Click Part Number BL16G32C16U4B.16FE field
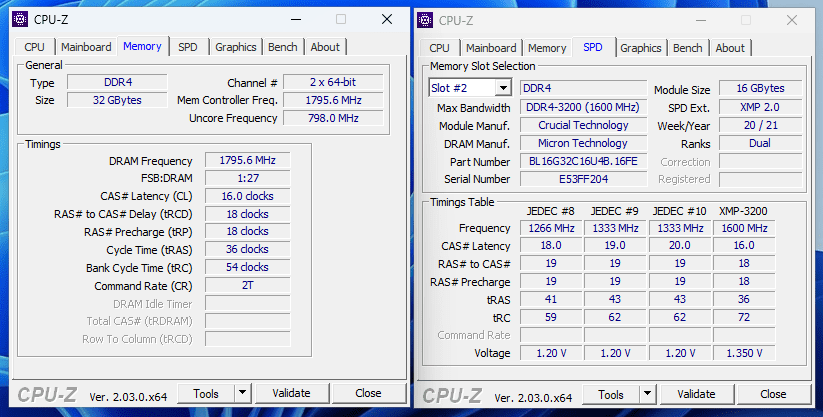Viewport: 823px width, 417px height. tap(583, 161)
